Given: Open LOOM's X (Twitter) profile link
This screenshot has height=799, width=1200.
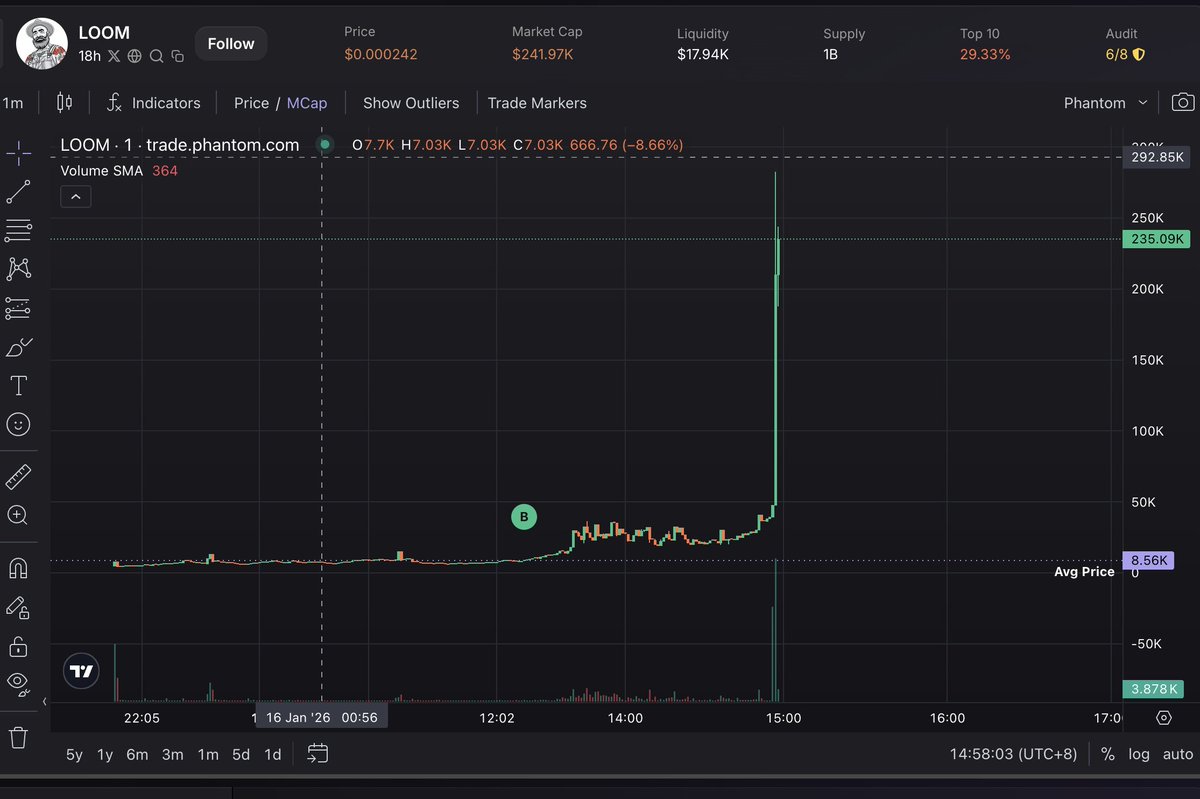Looking at the screenshot, I should click(x=115, y=56).
